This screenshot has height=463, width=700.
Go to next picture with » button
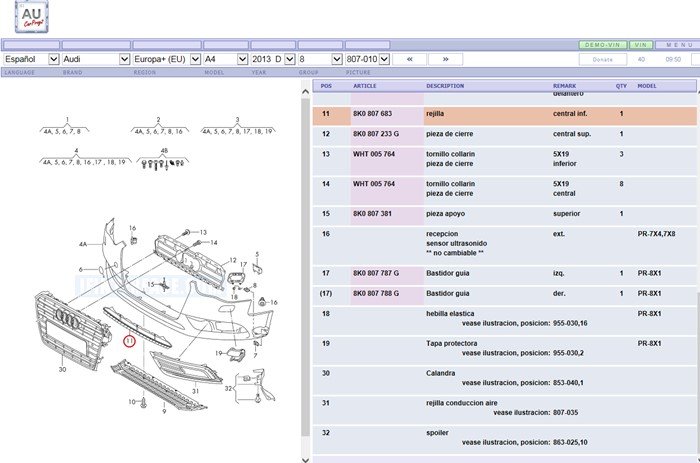click(446, 59)
